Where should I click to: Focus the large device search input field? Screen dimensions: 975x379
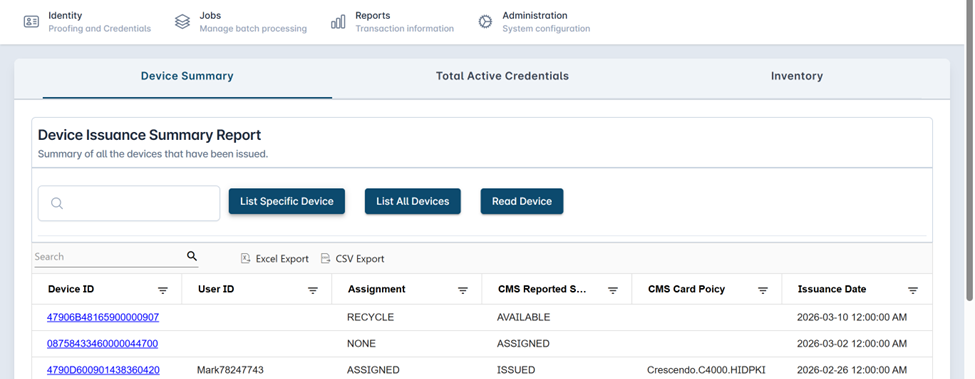coord(129,203)
